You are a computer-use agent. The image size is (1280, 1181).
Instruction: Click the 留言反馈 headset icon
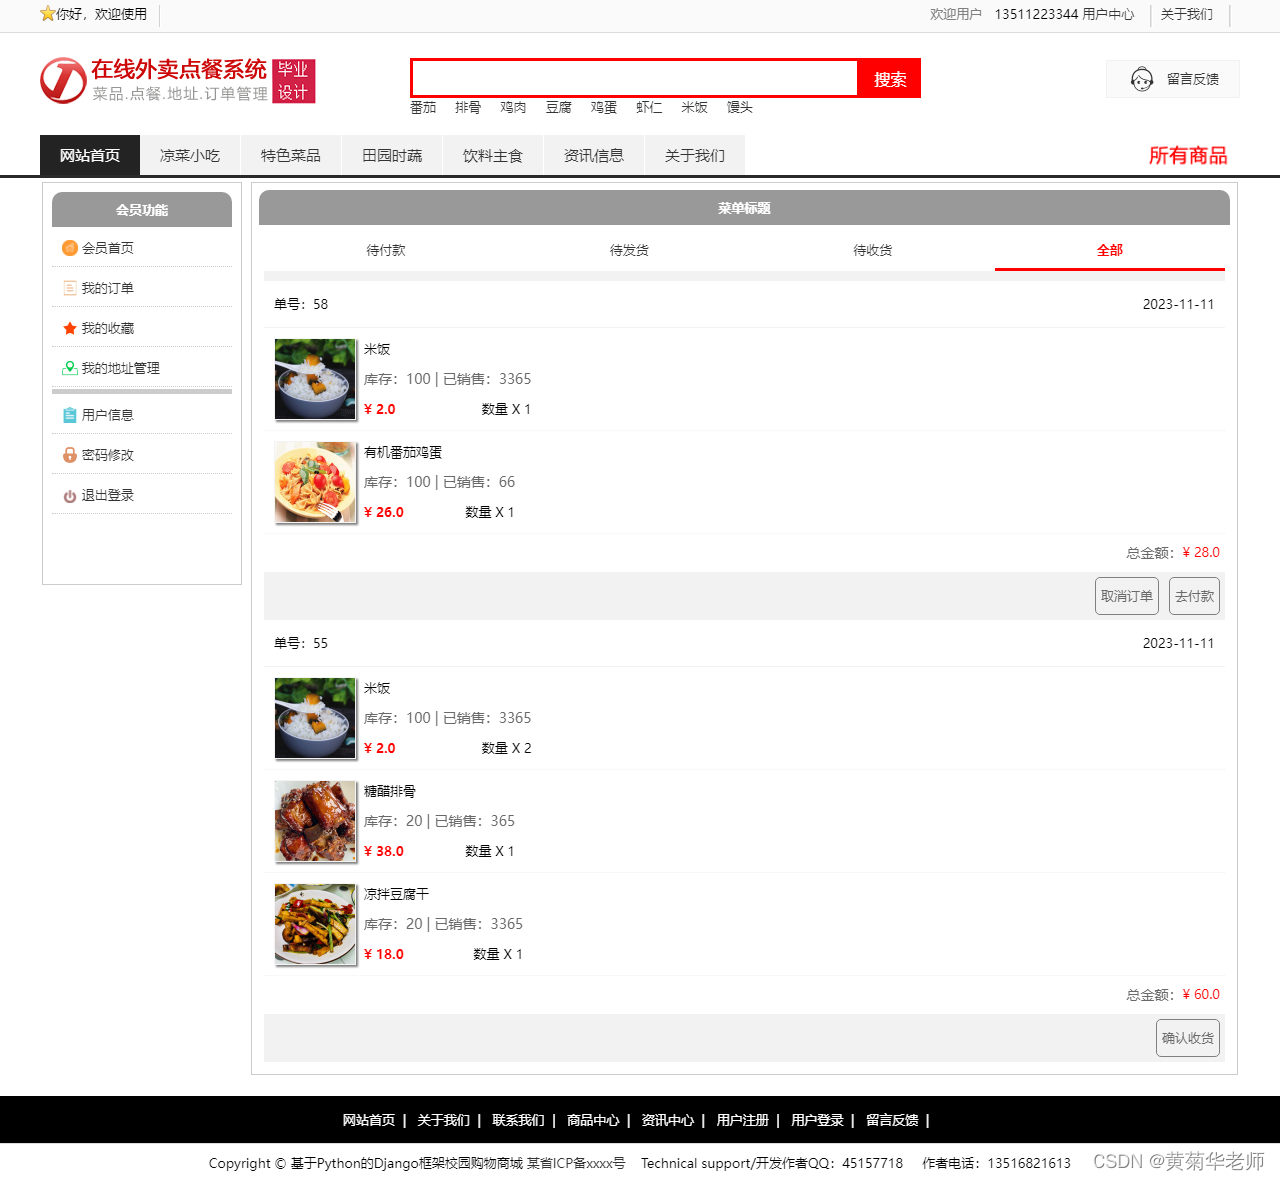[x=1142, y=79]
